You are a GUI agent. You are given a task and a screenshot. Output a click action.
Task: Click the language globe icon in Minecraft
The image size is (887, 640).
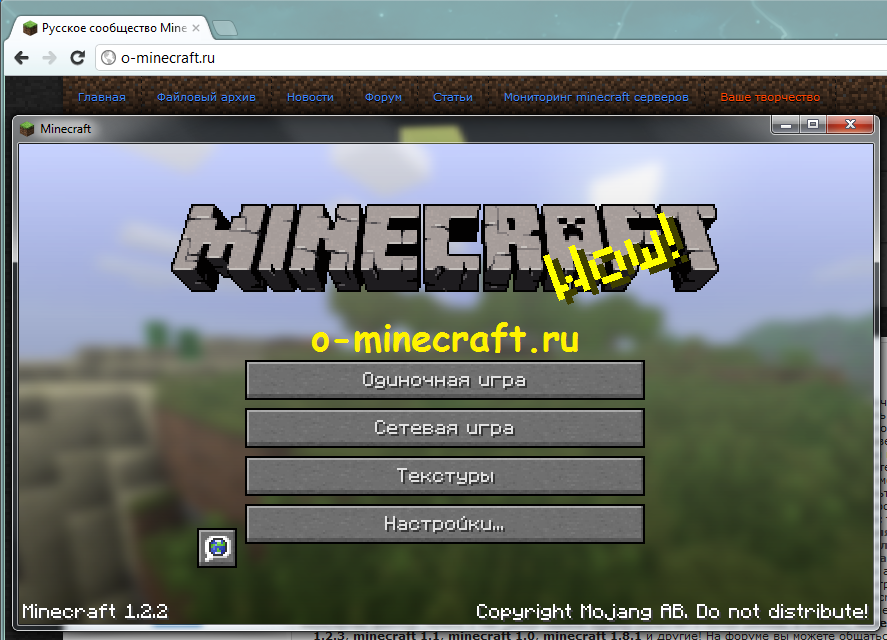point(216,548)
